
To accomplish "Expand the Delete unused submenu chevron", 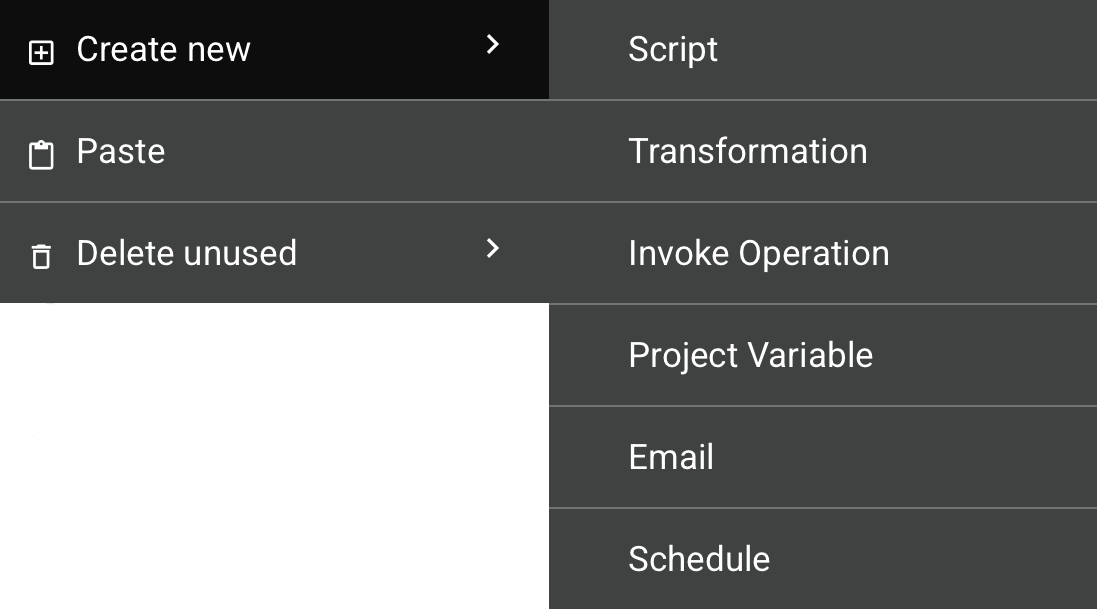I will [x=492, y=248].
